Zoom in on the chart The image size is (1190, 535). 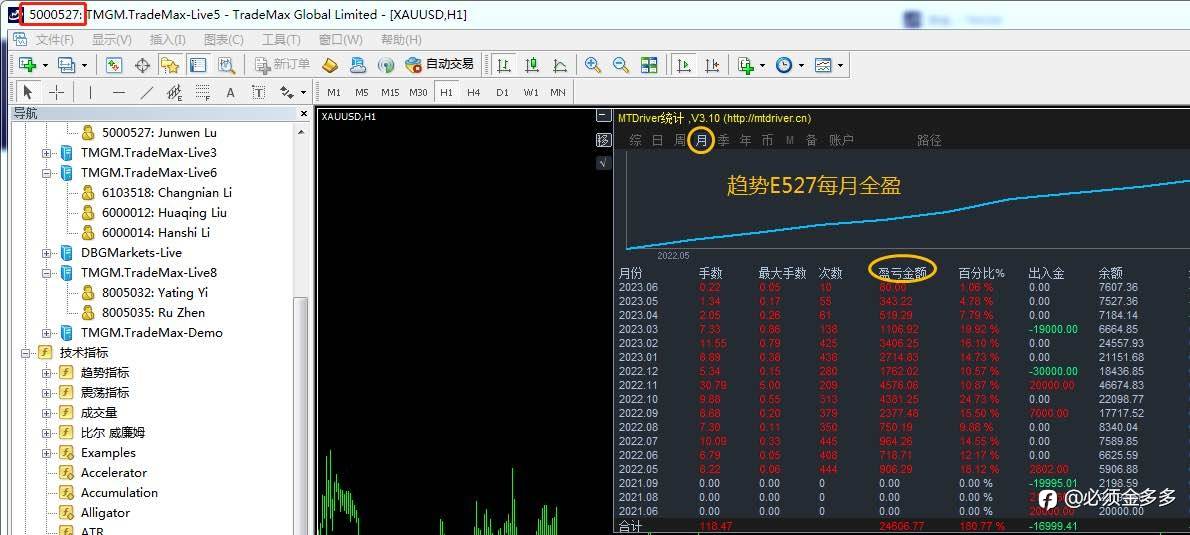tap(593, 65)
